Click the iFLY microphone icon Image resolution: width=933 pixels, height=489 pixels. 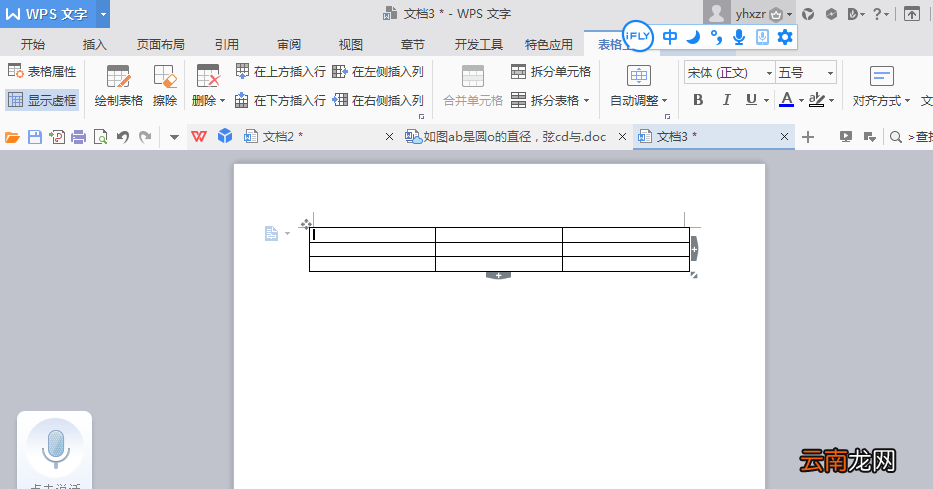739,37
